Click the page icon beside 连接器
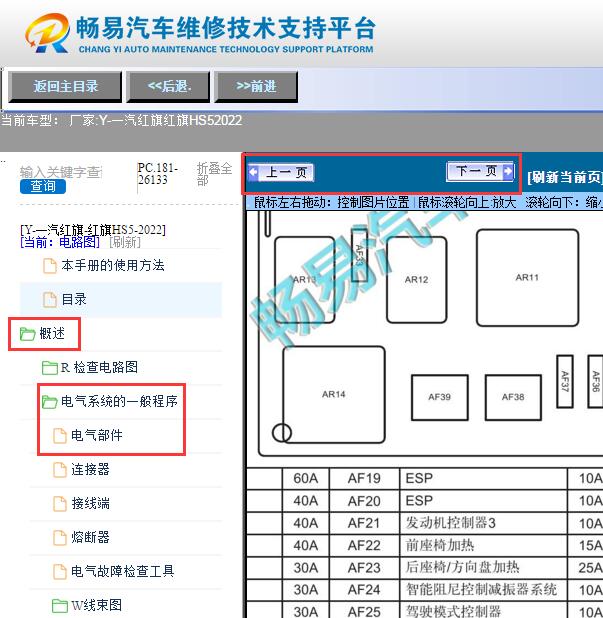The image size is (603, 618). [x=60, y=470]
